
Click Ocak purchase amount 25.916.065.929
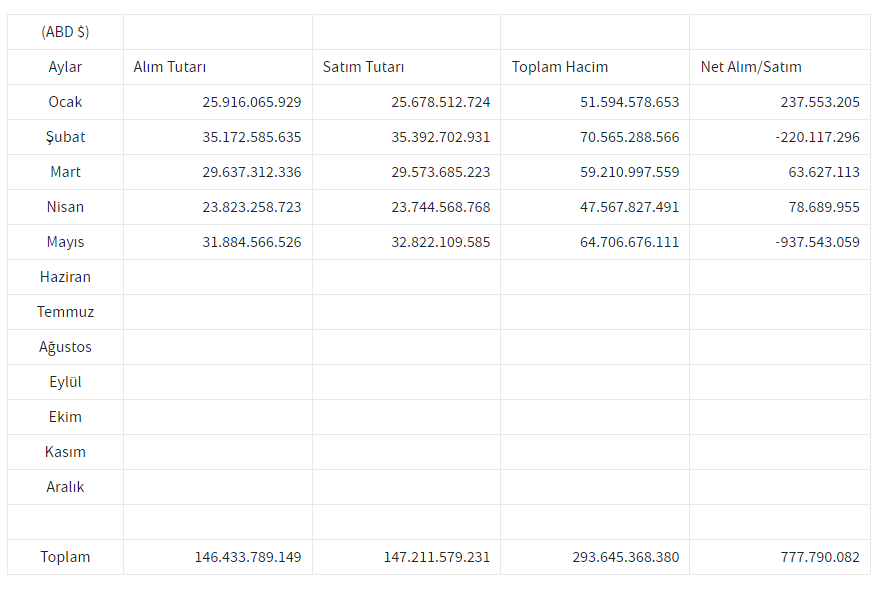pyautogui.click(x=251, y=102)
